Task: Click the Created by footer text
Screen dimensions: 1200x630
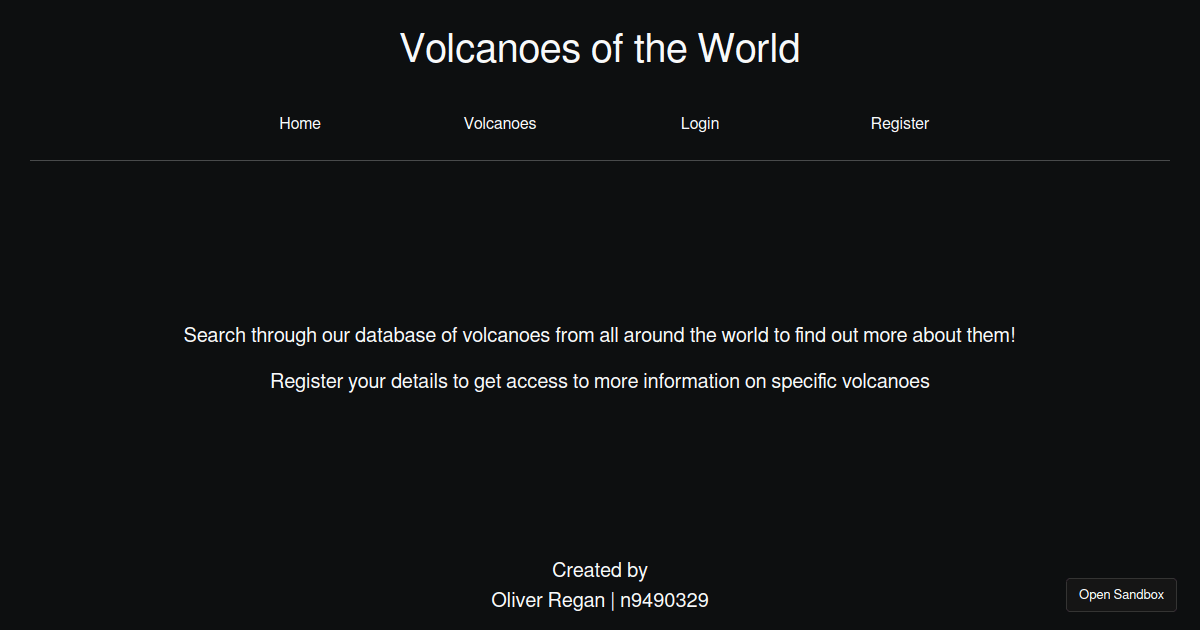Action: coord(600,571)
